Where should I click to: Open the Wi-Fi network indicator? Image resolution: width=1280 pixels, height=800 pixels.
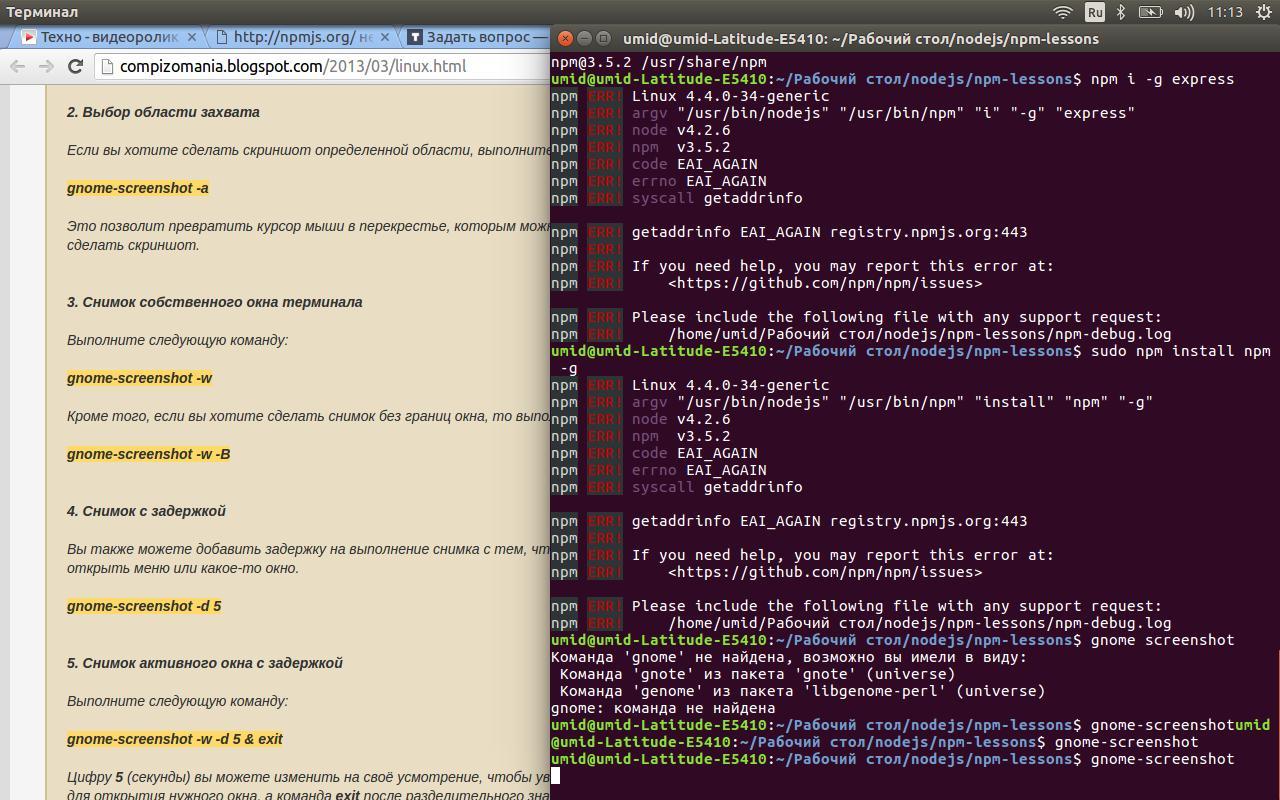(x=1063, y=12)
